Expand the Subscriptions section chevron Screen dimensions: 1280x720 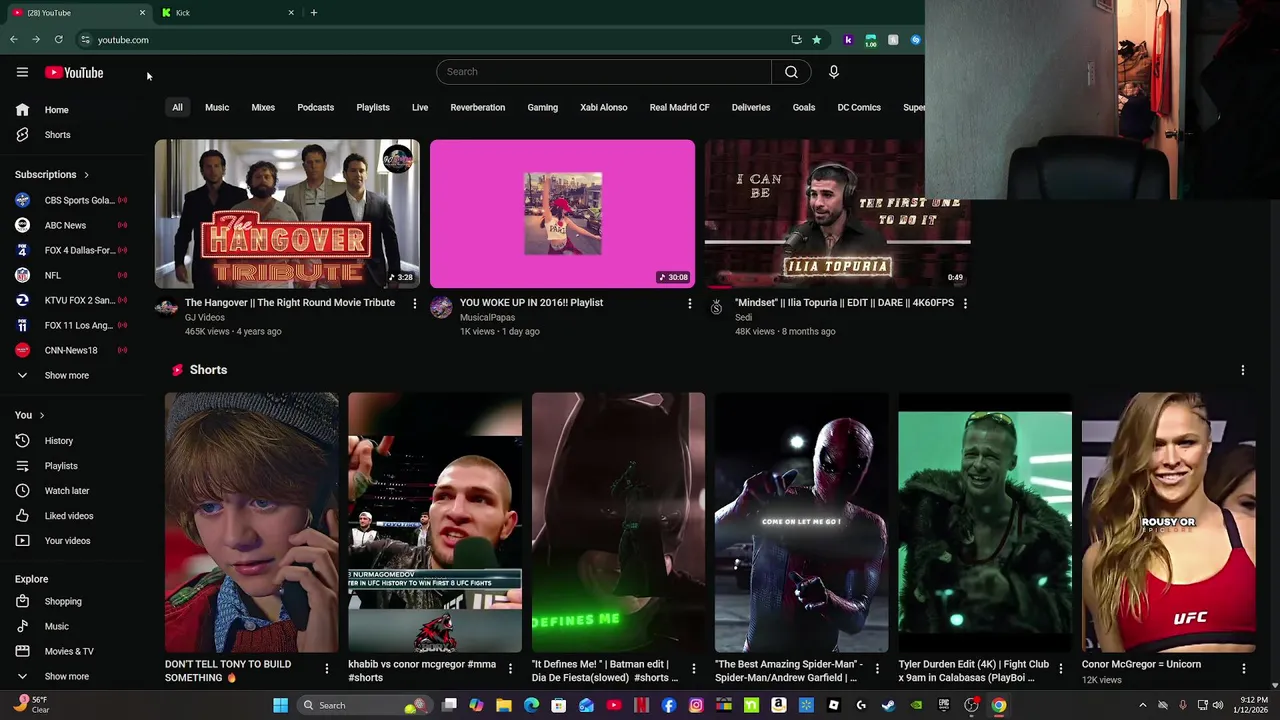click(x=86, y=175)
